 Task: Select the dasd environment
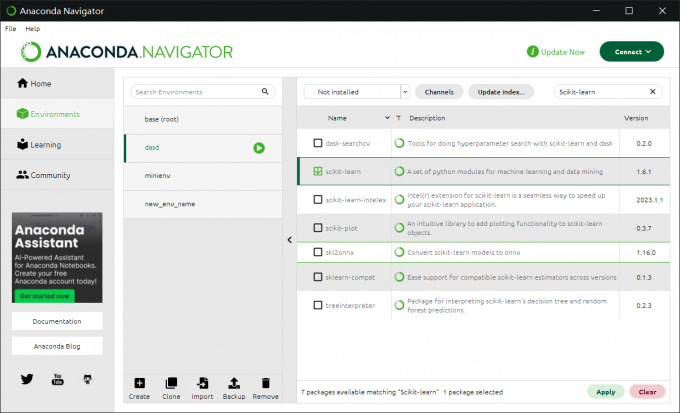click(x=203, y=148)
